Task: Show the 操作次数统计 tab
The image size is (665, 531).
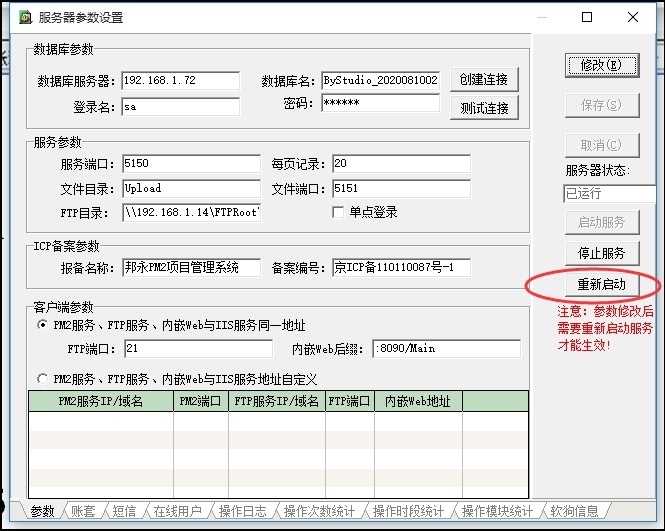Action: pyautogui.click(x=319, y=511)
